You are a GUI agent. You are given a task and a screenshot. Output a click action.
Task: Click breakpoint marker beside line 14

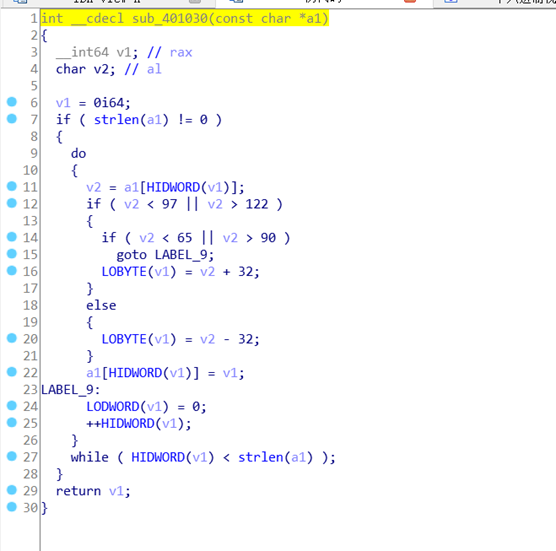pos(12,237)
